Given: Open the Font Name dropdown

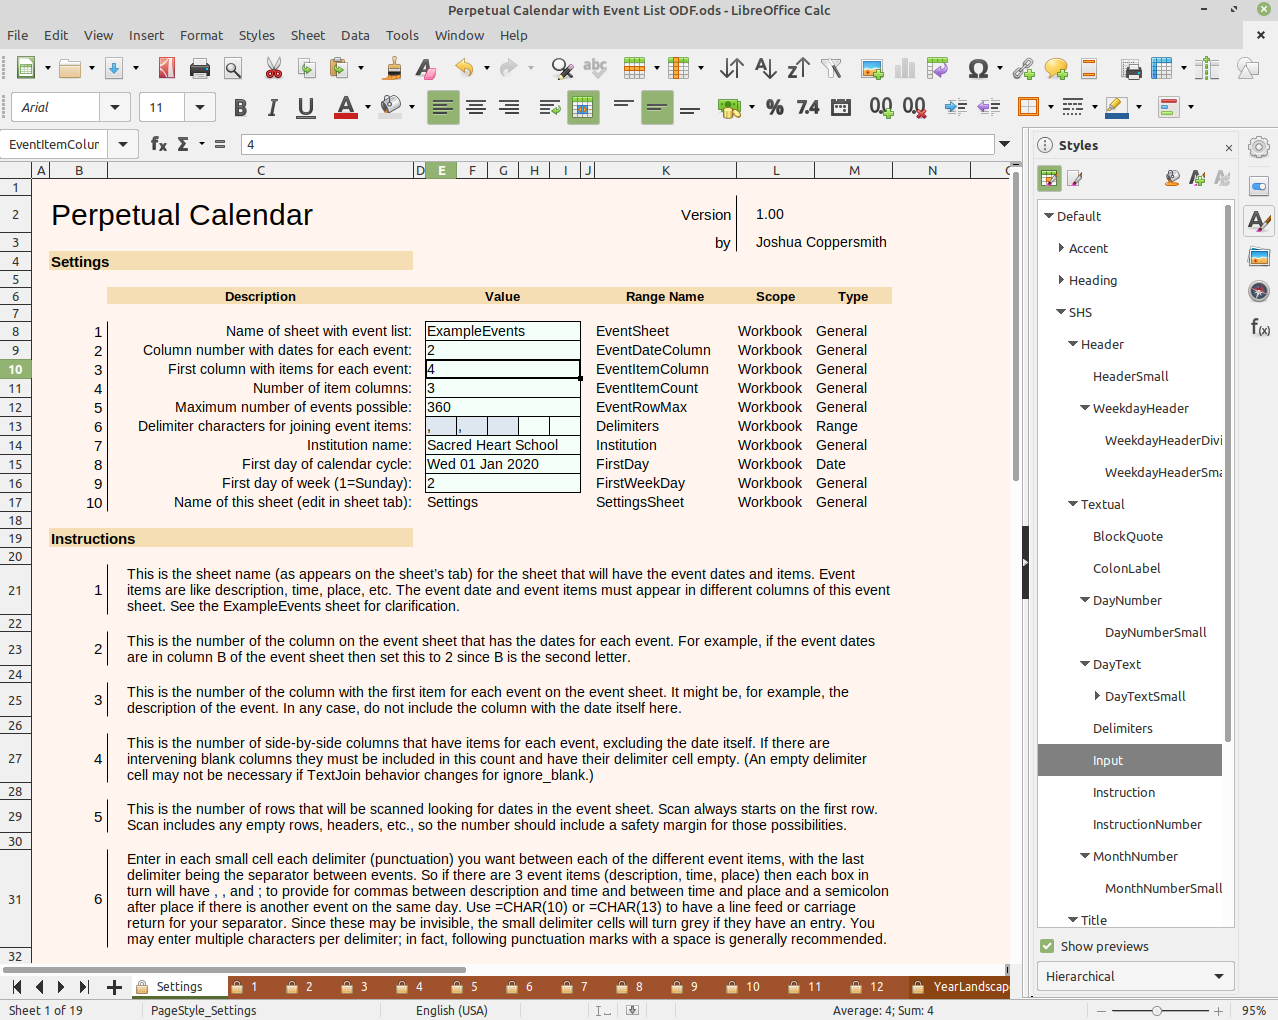Looking at the screenshot, I should (115, 107).
